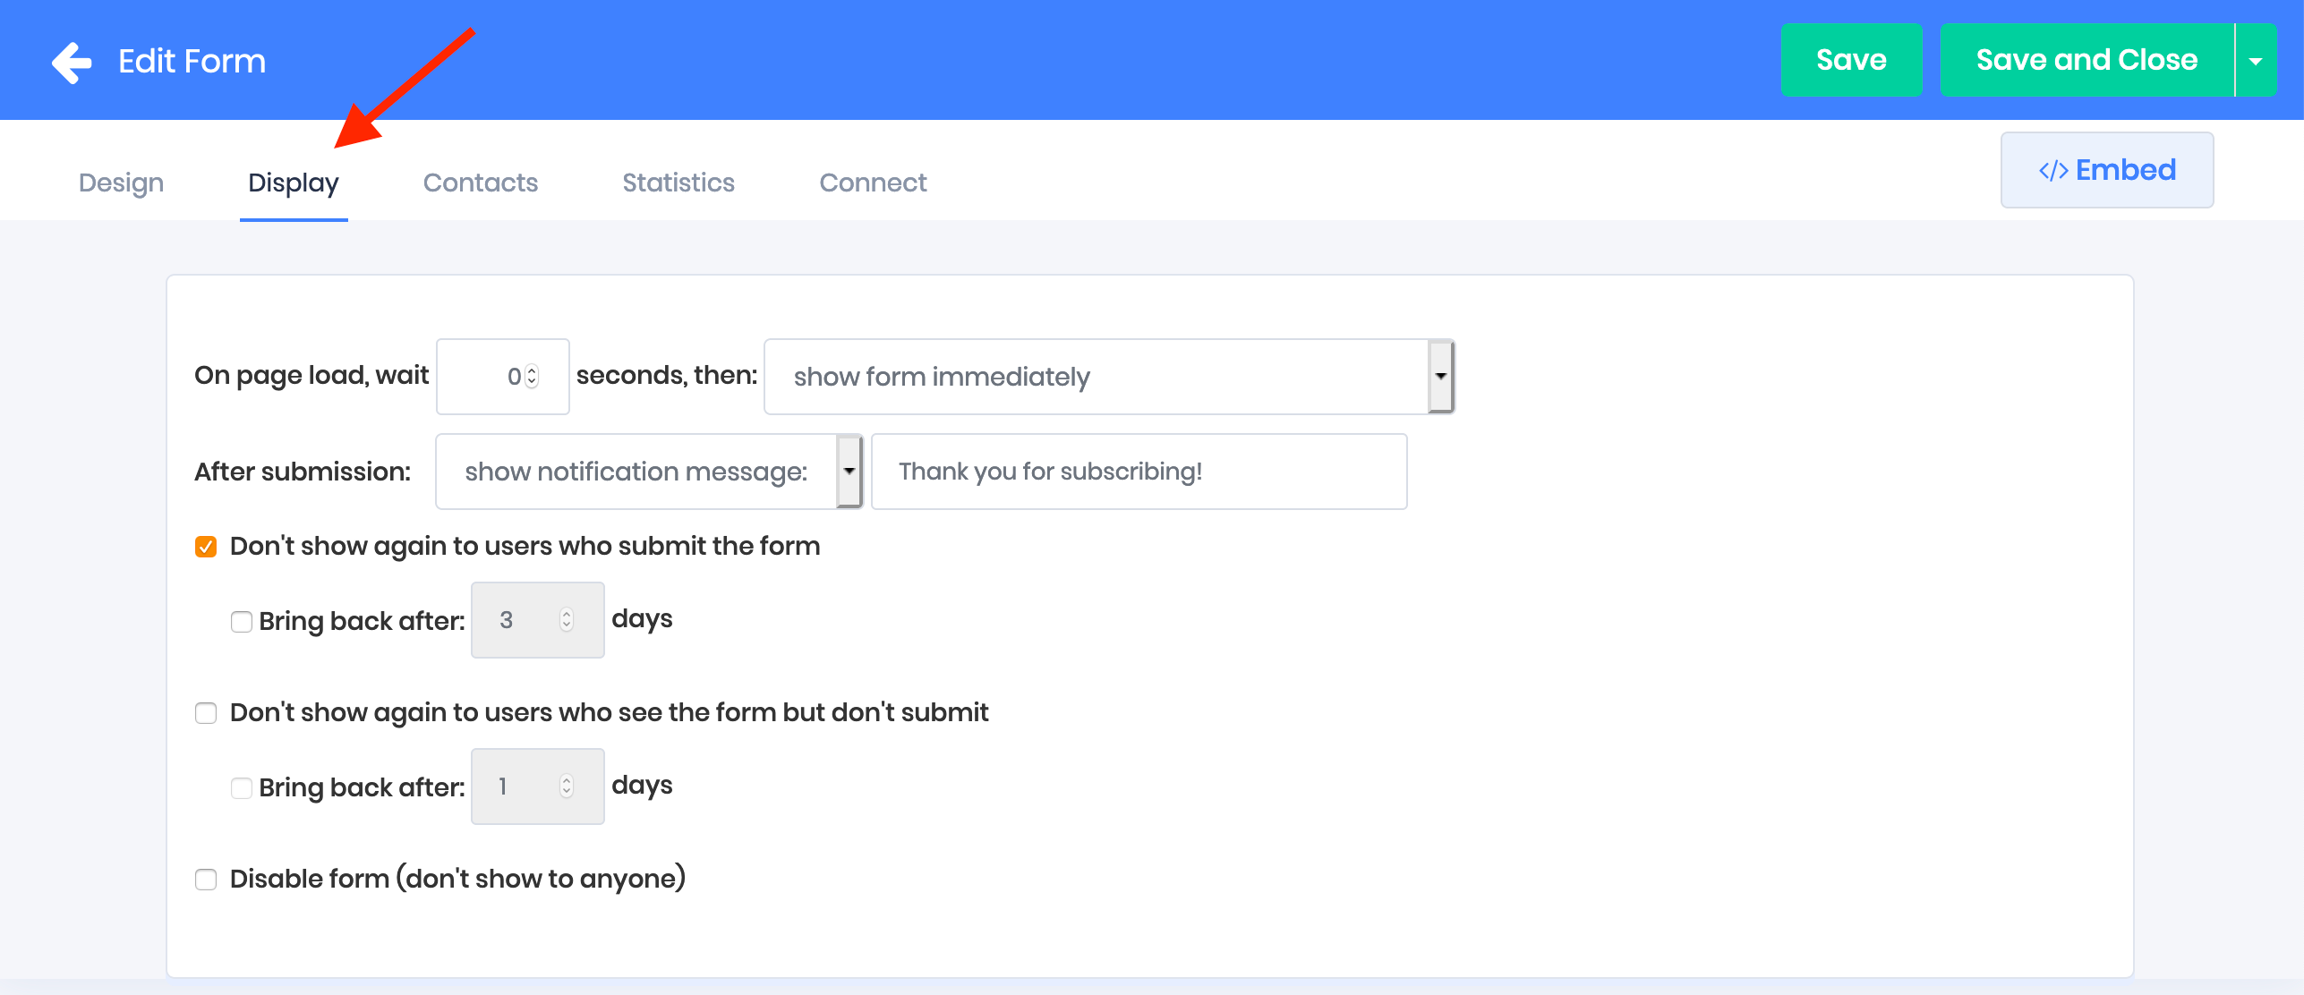Click the Thank you for subscribing text field
2304x995 pixels.
[1138, 472]
